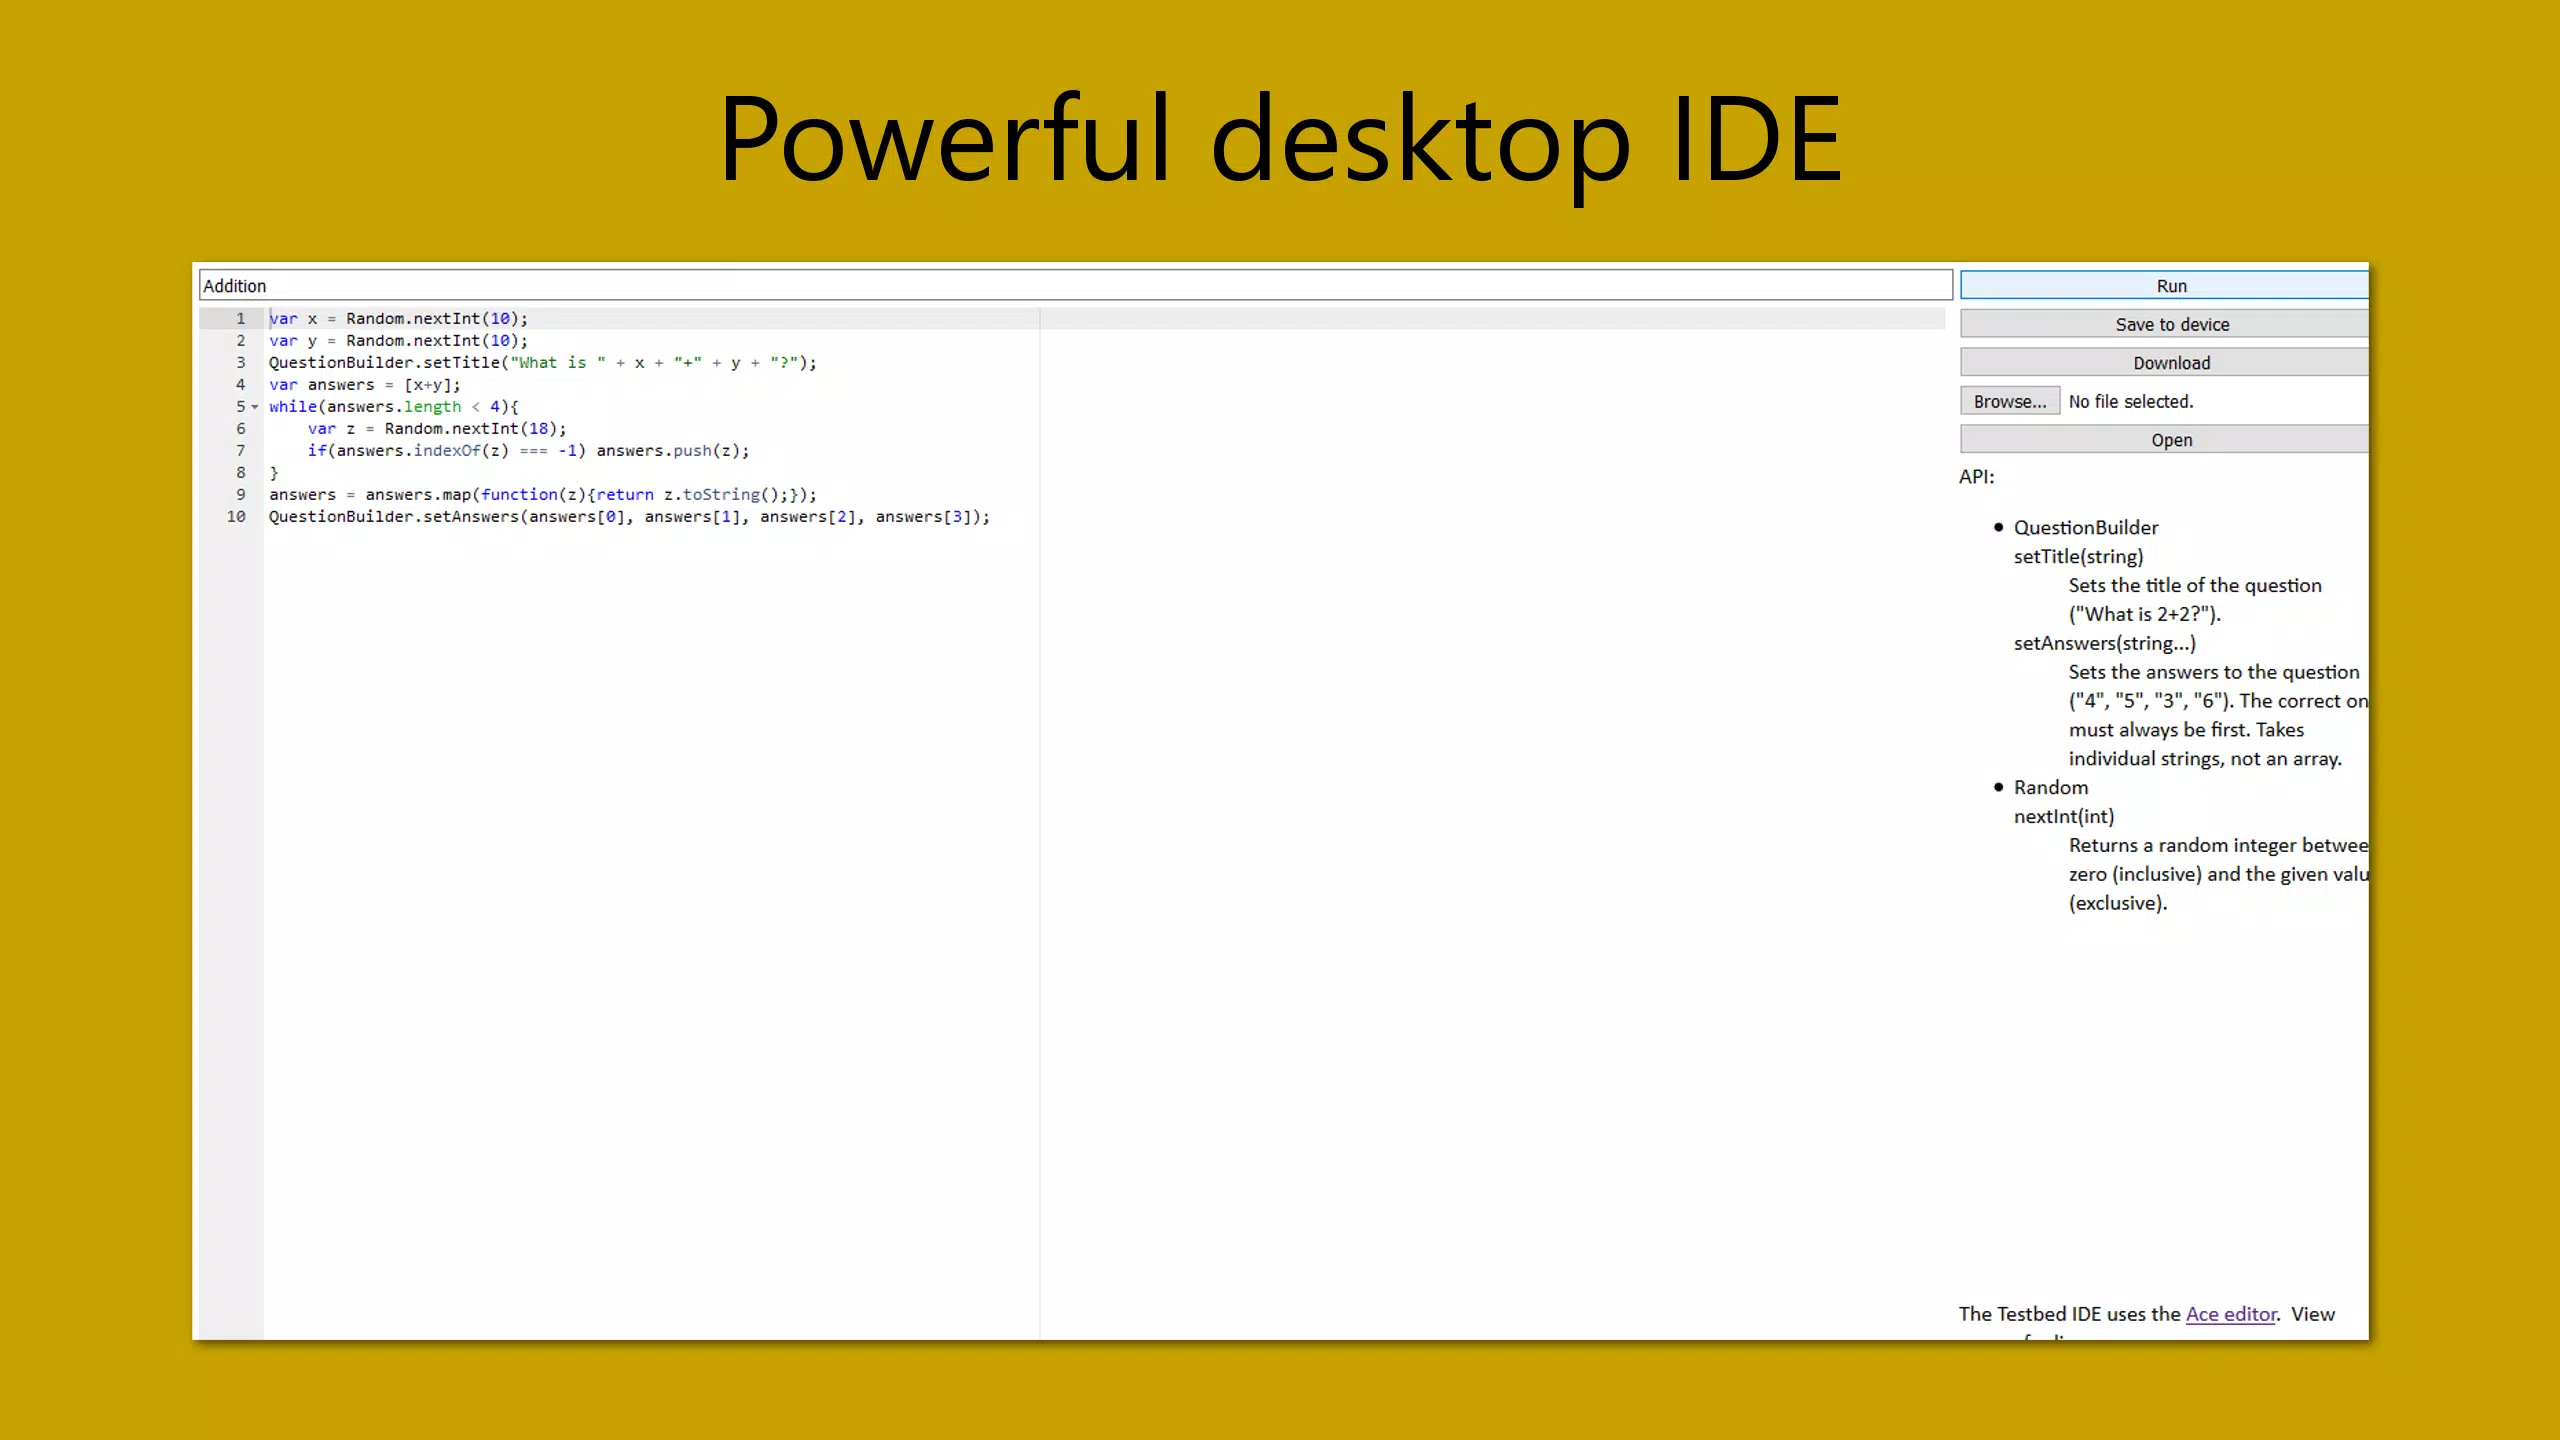Click code line 2 'var y = Random.nextInt(10);'
Screen dimensions: 2560x1440
(398, 340)
